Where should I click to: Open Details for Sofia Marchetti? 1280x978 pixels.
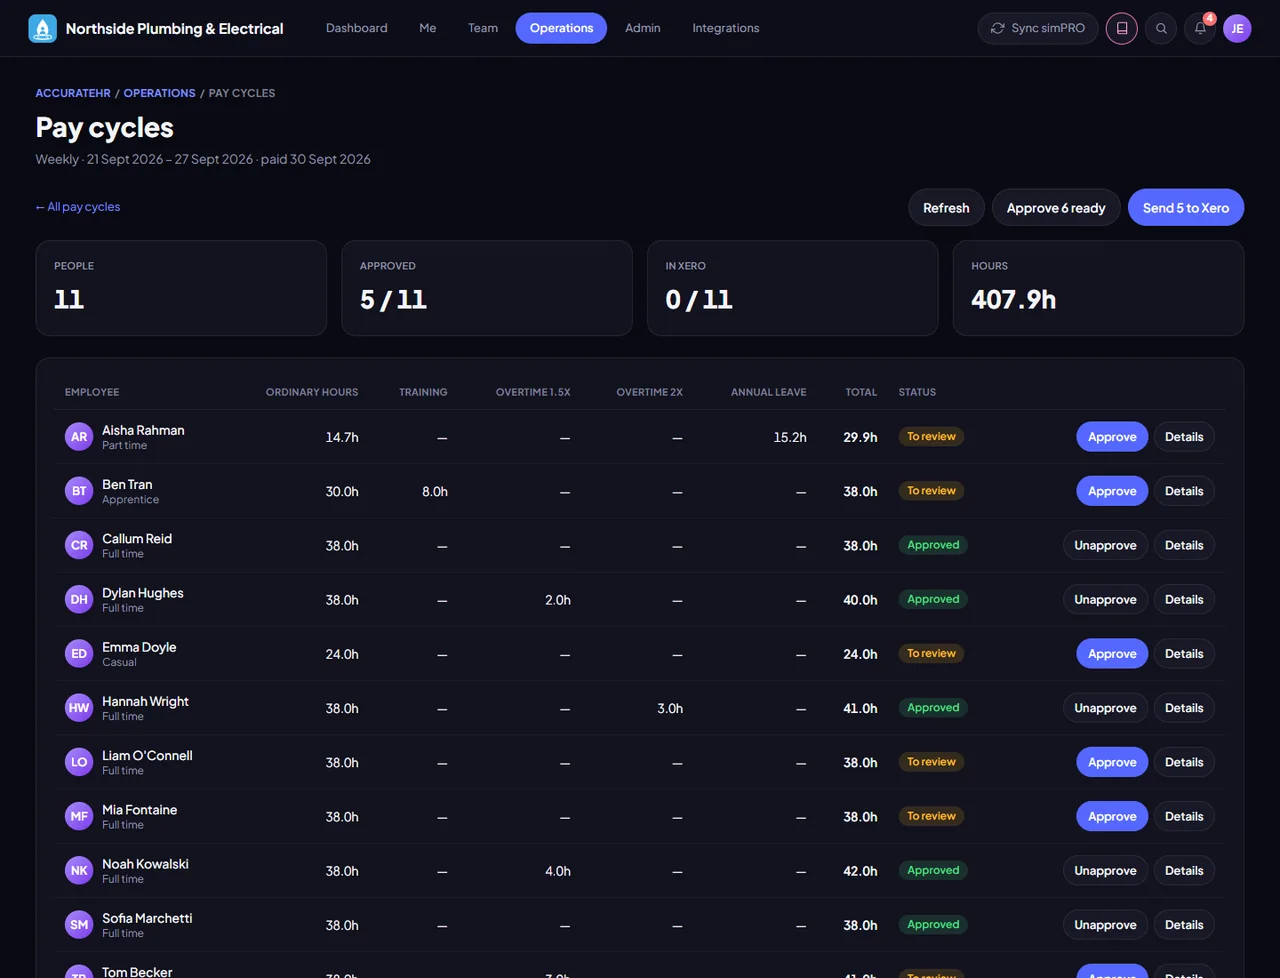coord(1184,925)
